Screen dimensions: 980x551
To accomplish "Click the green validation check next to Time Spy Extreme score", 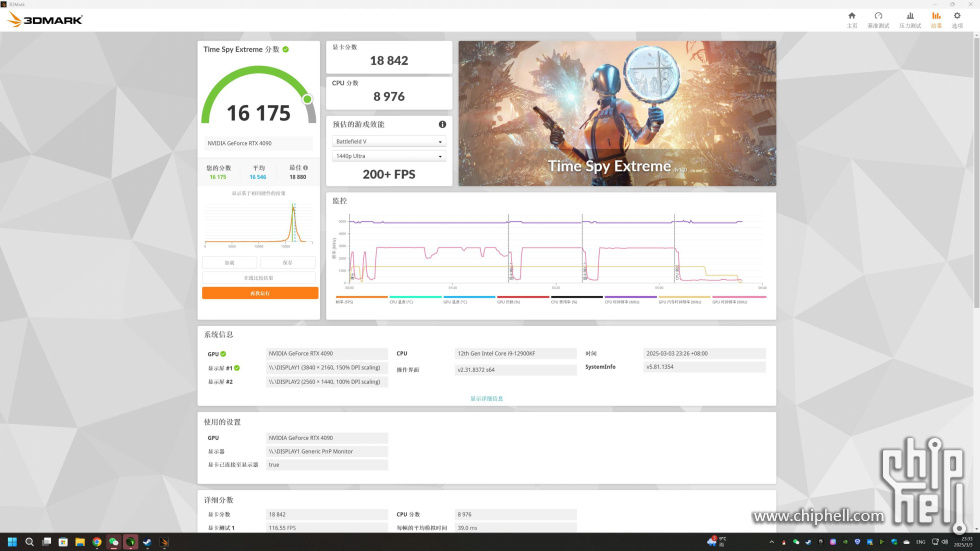I will coord(286,49).
